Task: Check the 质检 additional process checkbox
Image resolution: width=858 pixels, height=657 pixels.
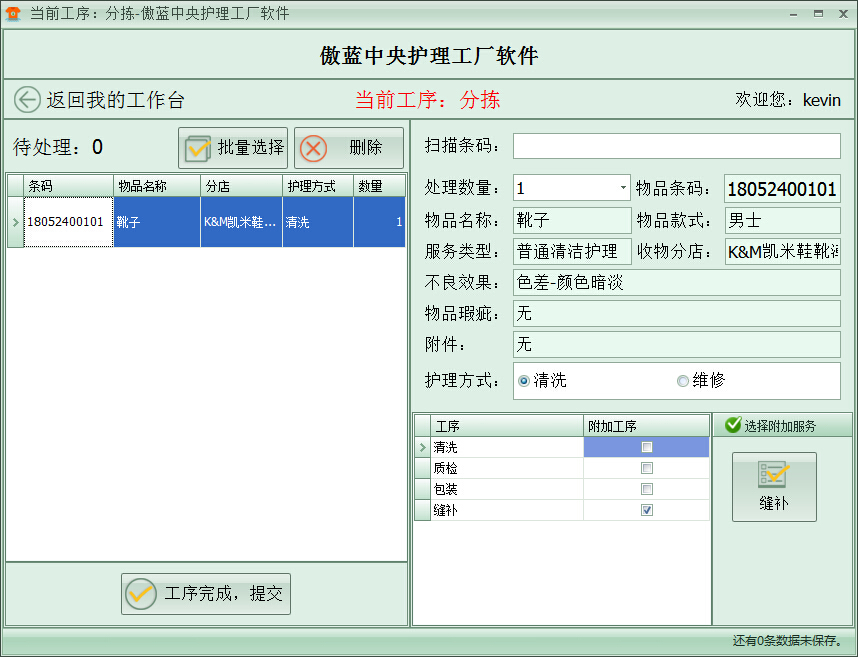Action: (x=646, y=468)
